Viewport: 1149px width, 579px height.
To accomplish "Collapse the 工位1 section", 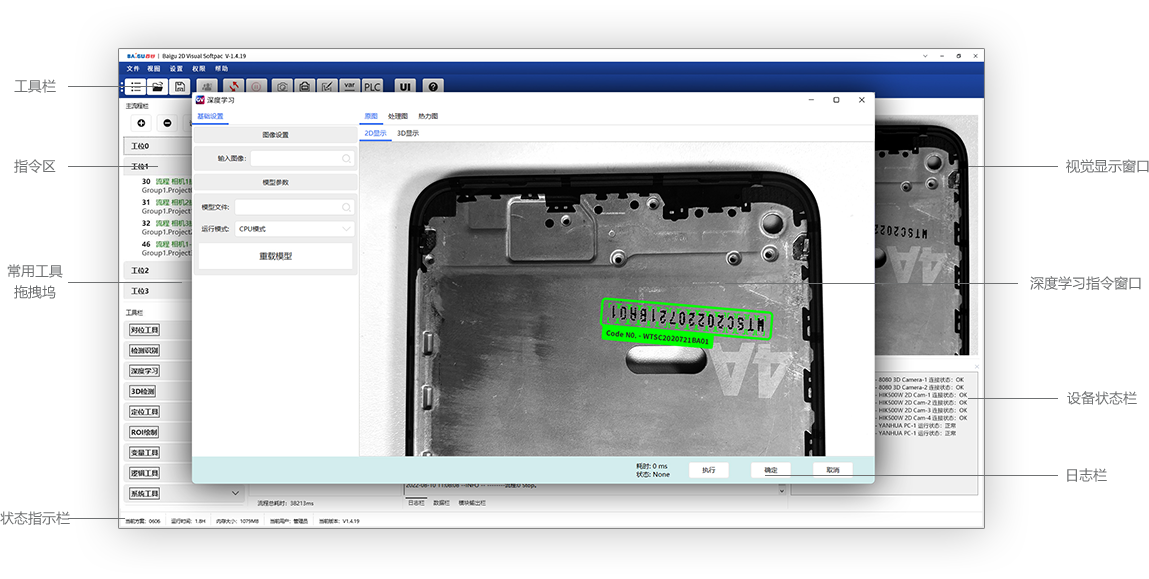I will tap(157, 166).
